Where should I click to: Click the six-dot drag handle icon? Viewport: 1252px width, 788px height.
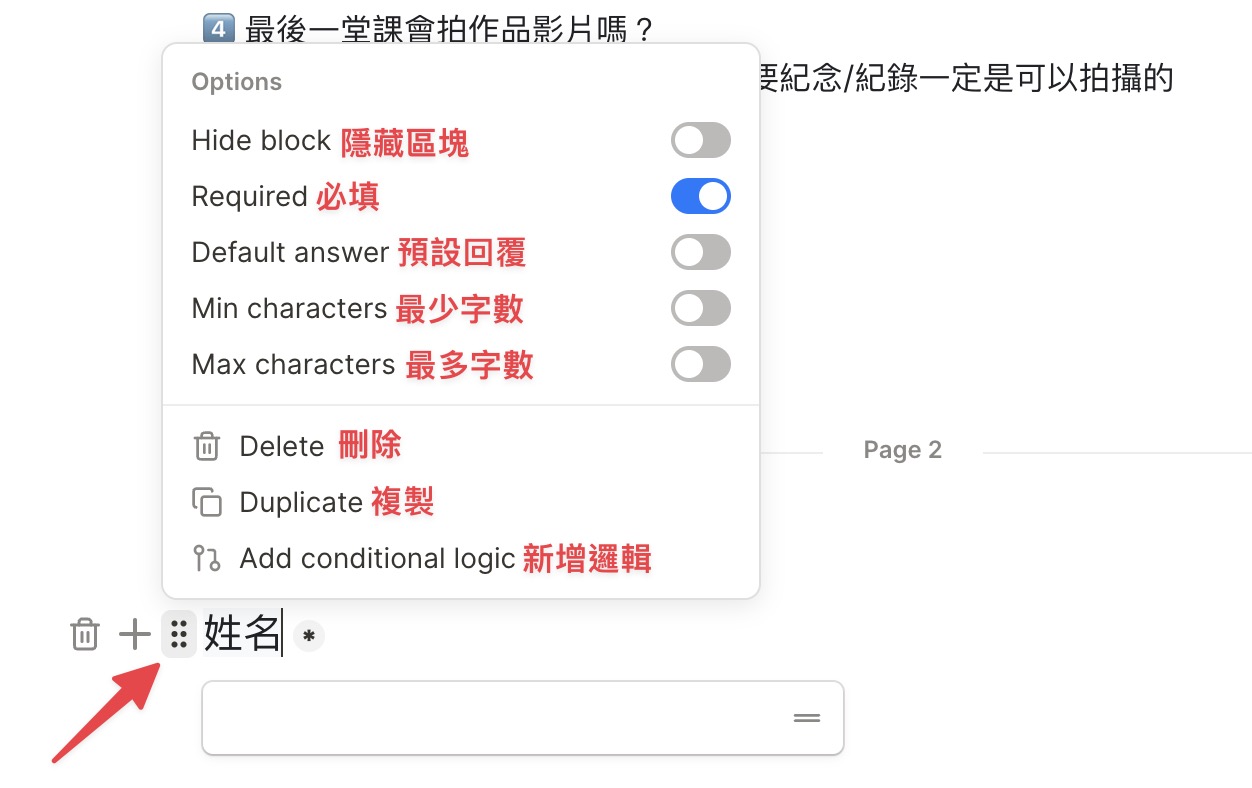click(179, 634)
